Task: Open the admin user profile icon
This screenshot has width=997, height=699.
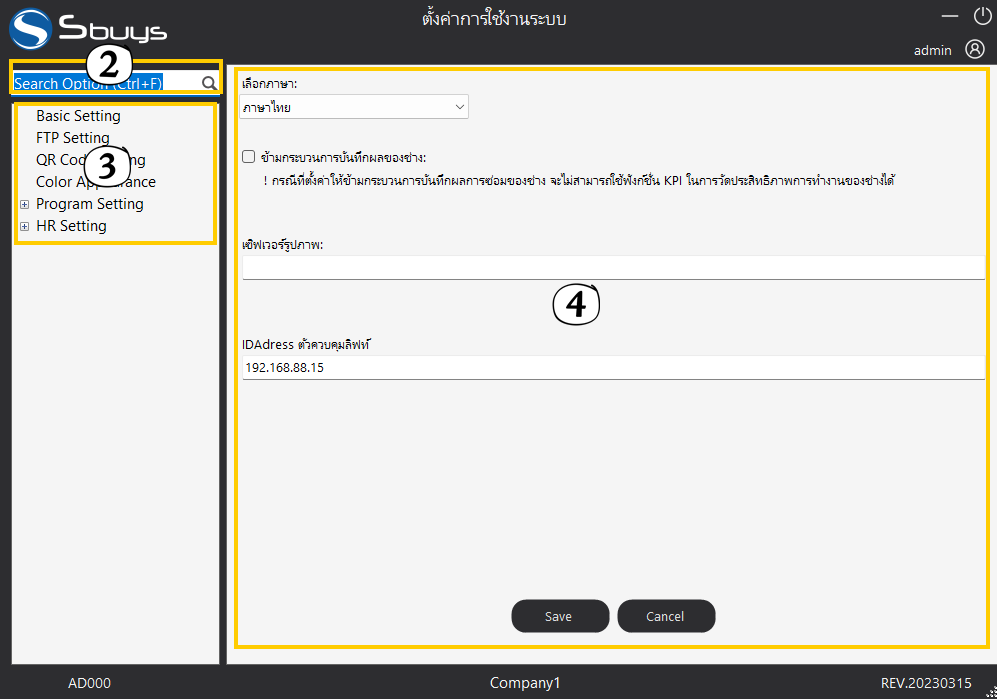Action: coord(975,49)
